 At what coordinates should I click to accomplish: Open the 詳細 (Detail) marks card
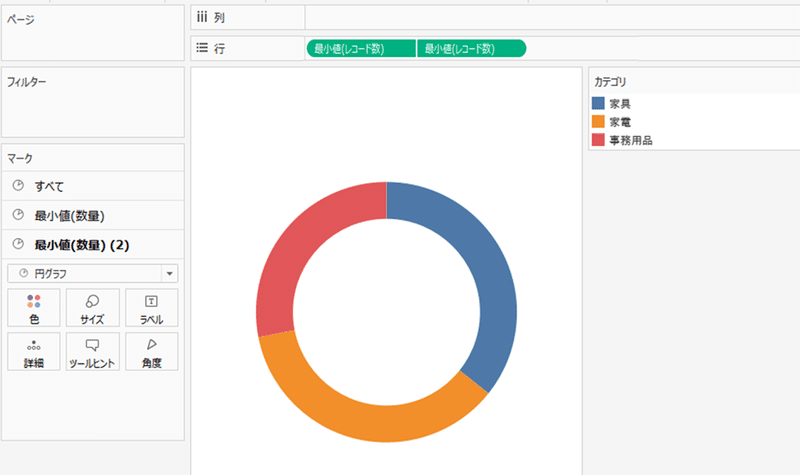coord(34,352)
